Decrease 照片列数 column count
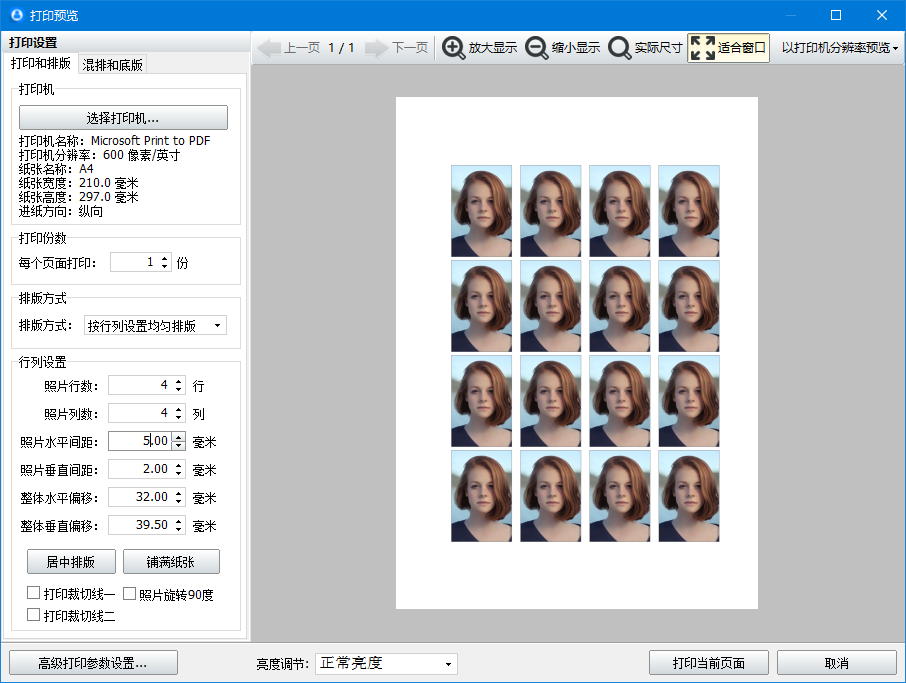This screenshot has width=906, height=683. 179,417
